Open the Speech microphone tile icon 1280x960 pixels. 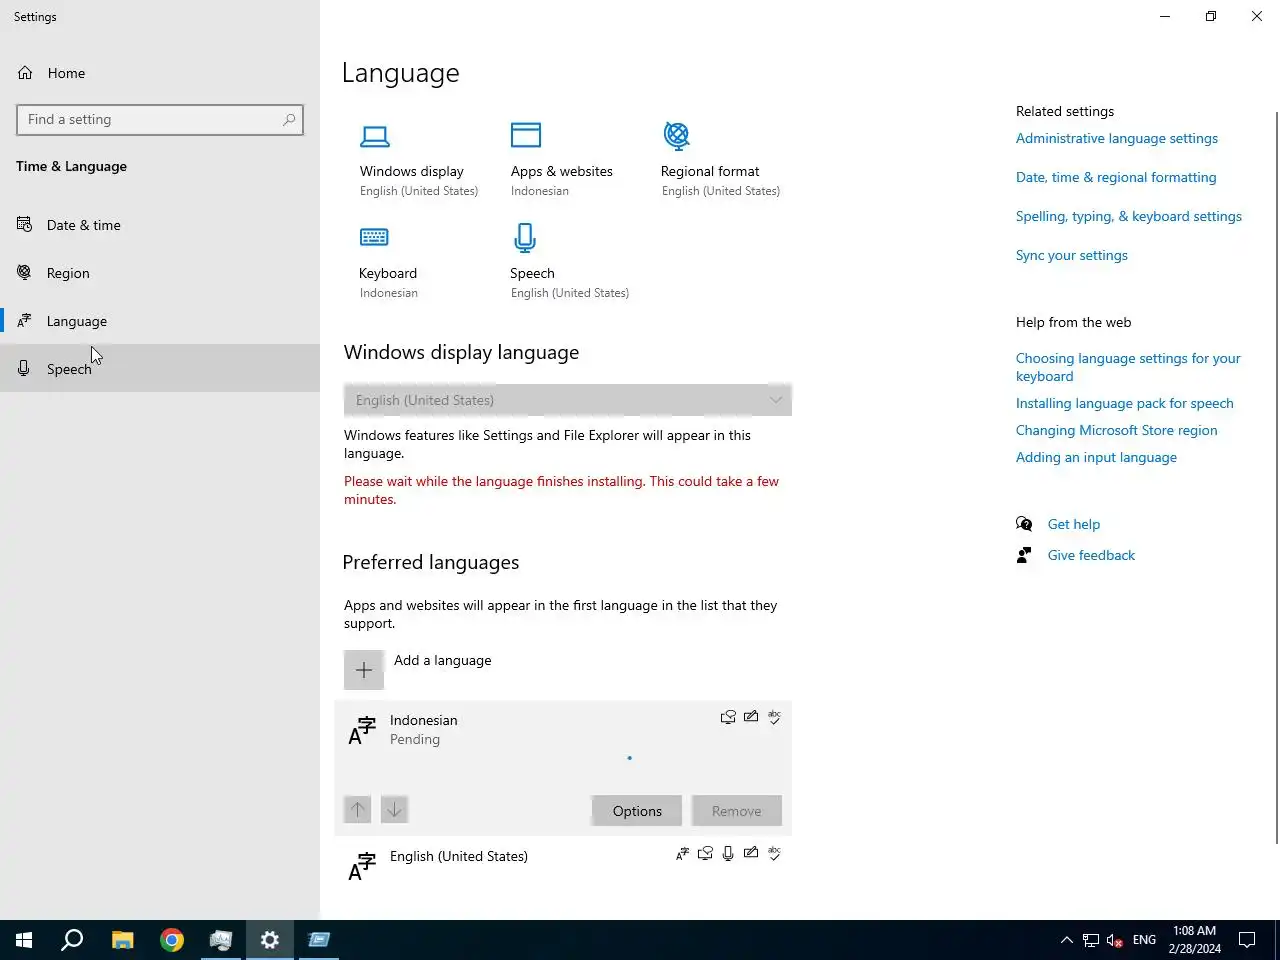coord(525,238)
